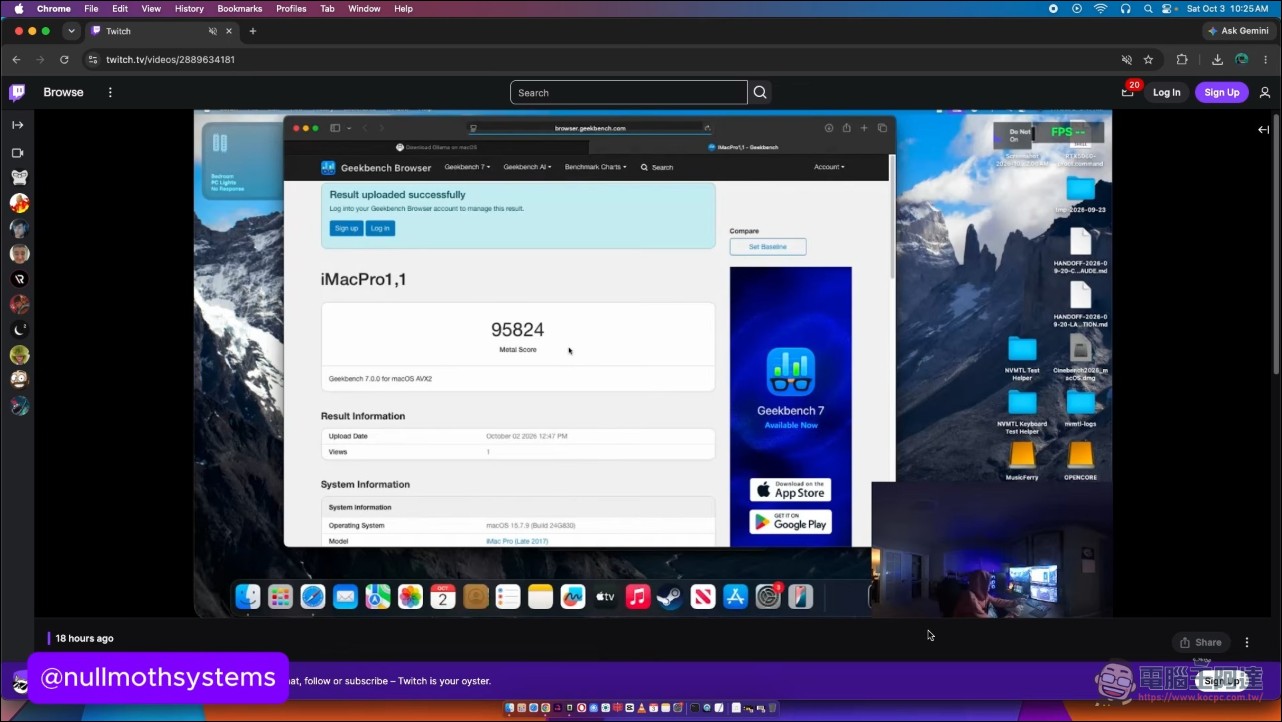The image size is (1282, 722).
Task: Collapse the Twitch chat panel arrow
Action: tap(1263, 129)
